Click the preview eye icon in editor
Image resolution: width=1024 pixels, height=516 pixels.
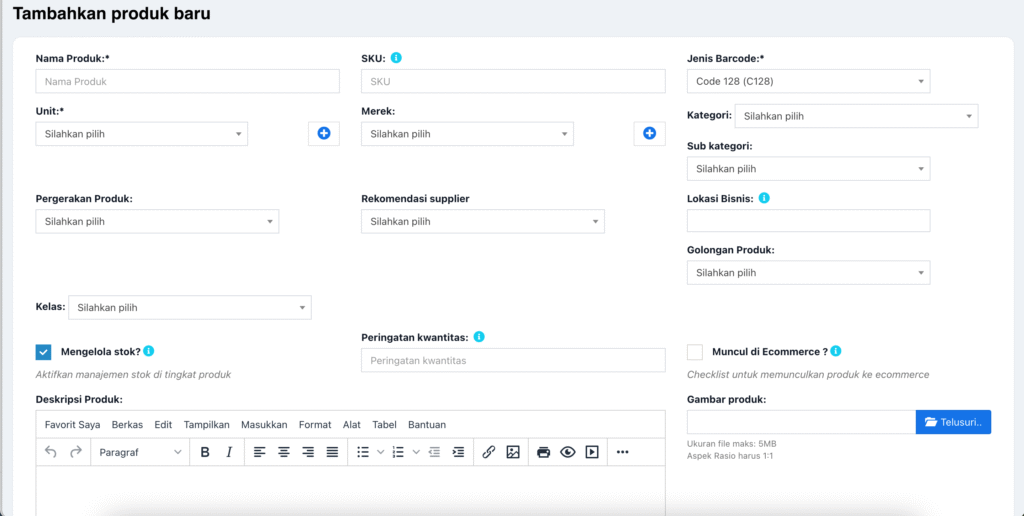point(568,452)
